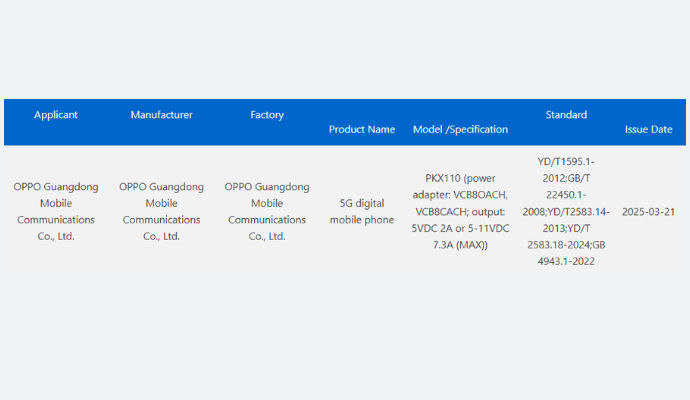This screenshot has height=400, width=690.
Task: Select the OPPO cell under Applicant
Action: click(55, 211)
